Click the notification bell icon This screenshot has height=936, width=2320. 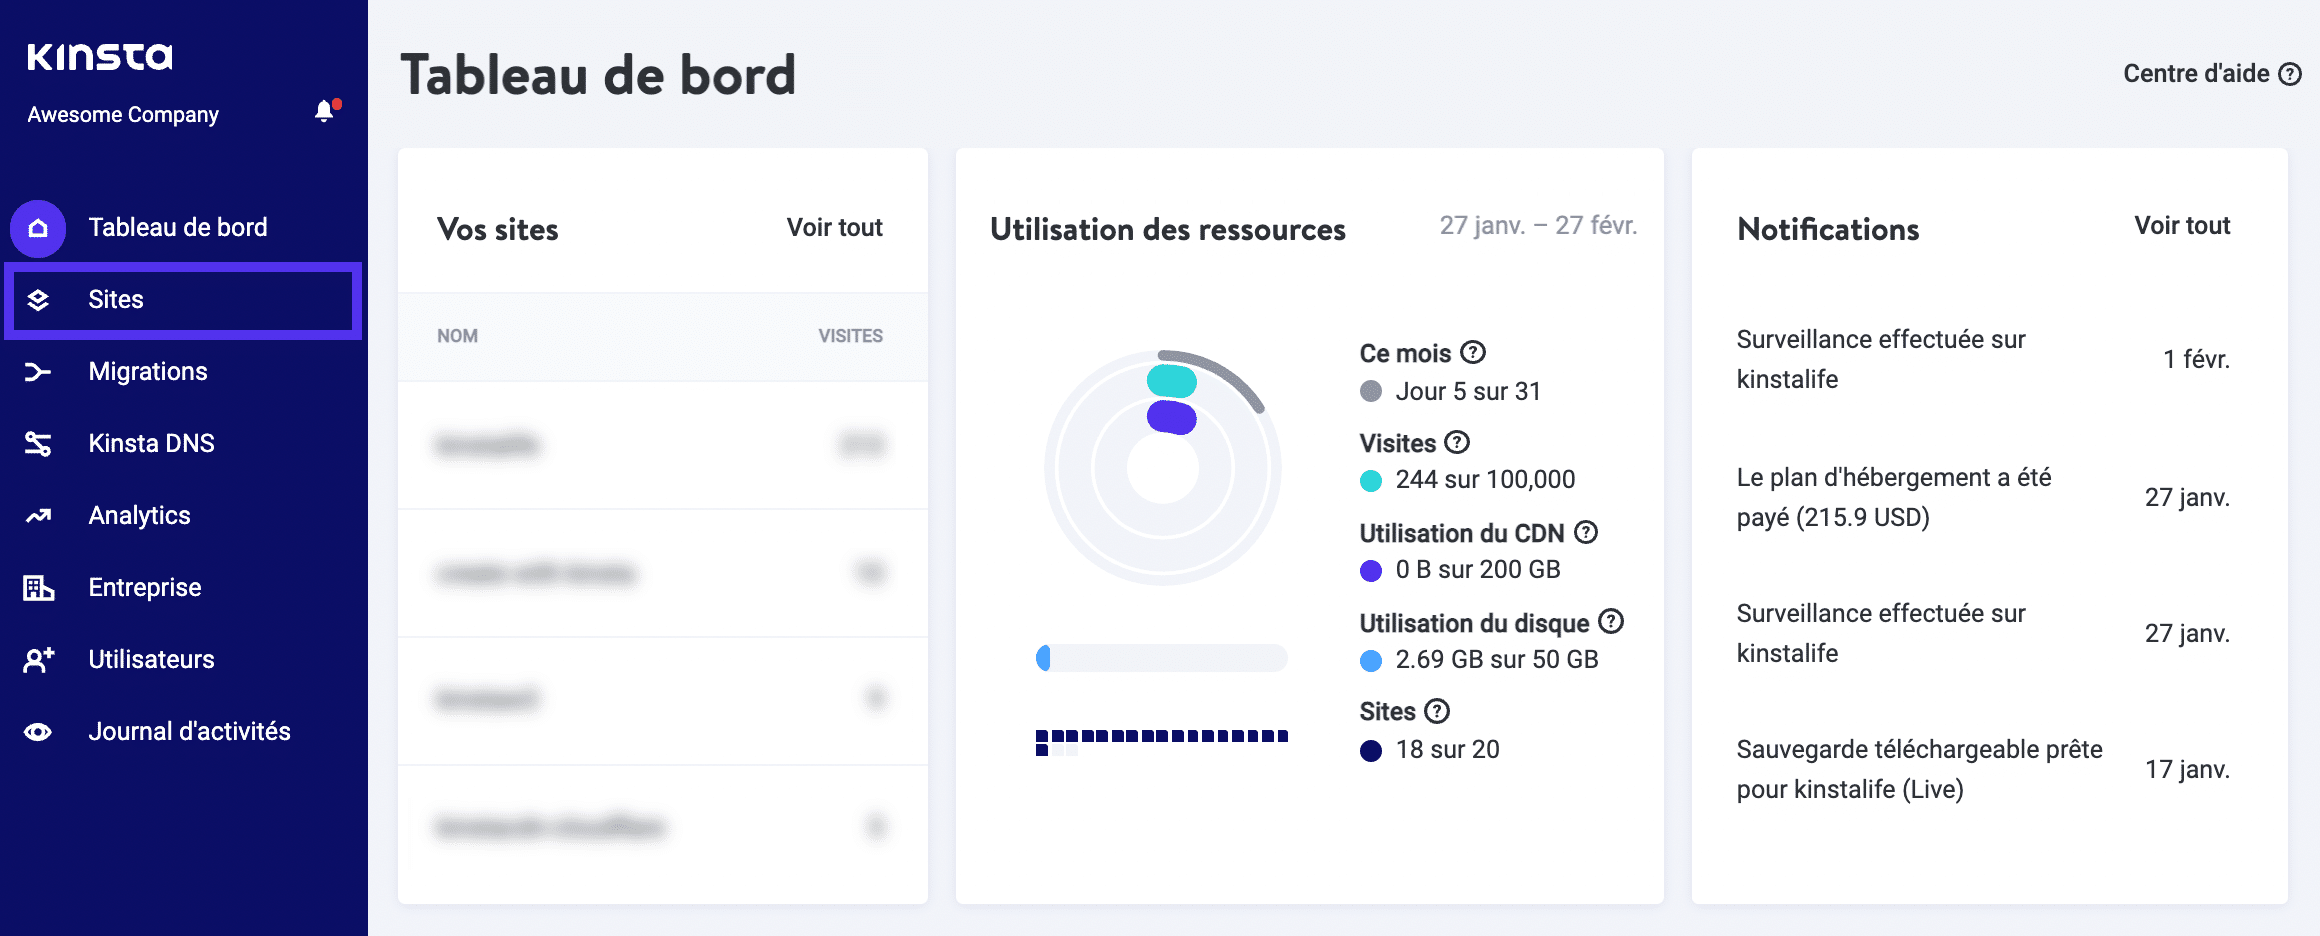(x=323, y=110)
